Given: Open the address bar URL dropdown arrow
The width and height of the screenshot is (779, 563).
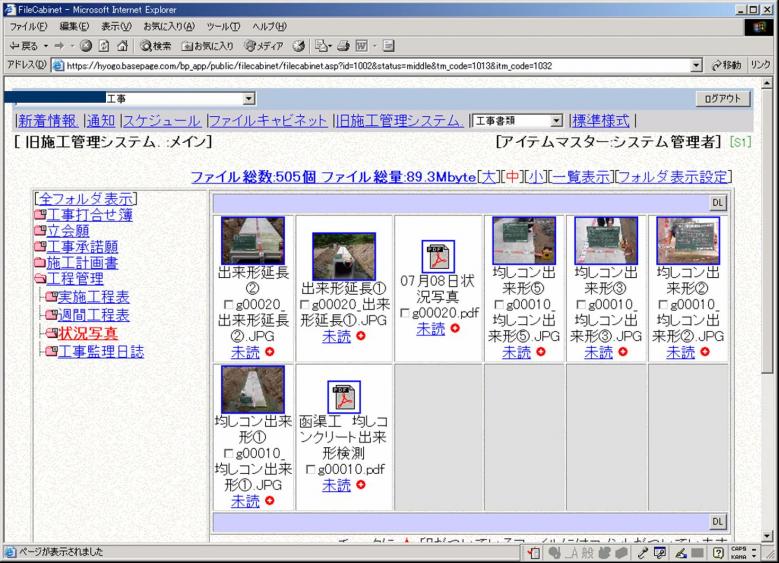Looking at the screenshot, I should click(x=696, y=65).
